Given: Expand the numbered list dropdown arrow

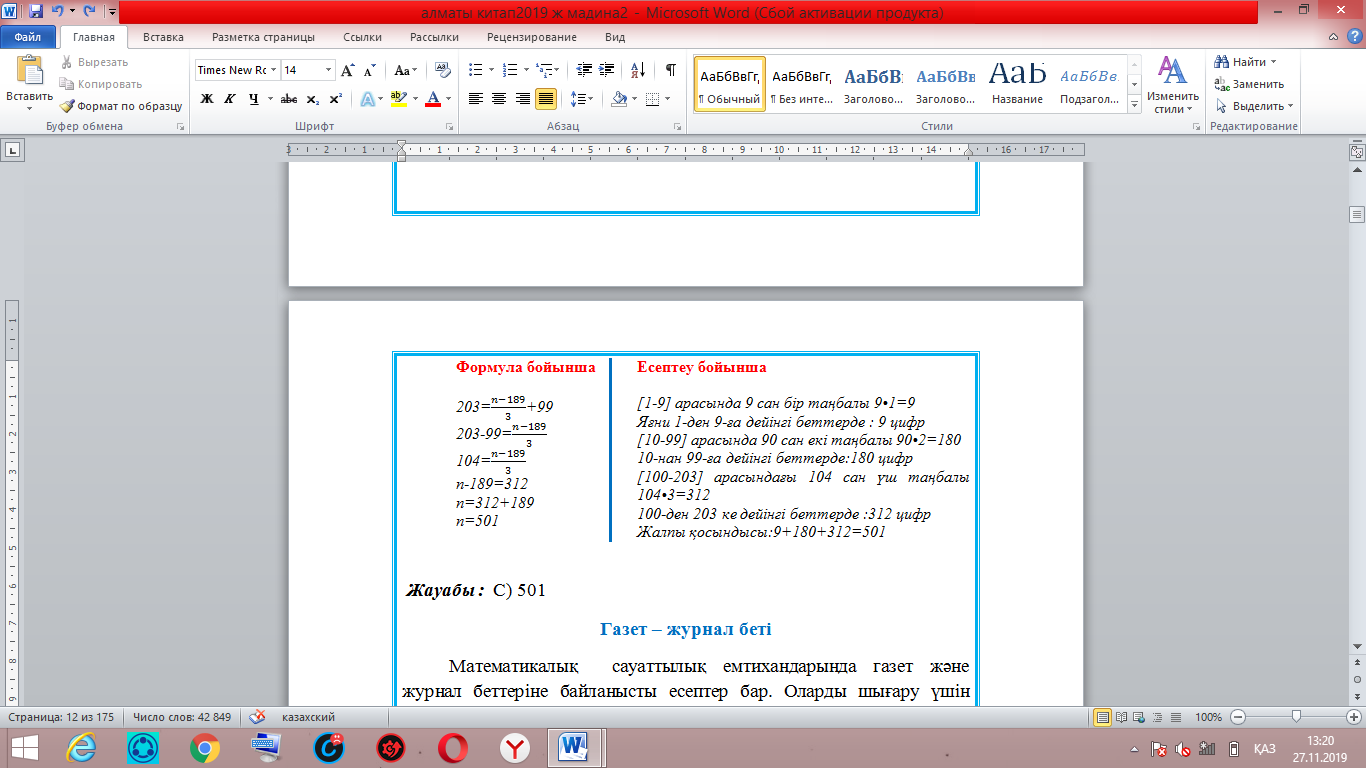Looking at the screenshot, I should pyautogui.click(x=526, y=70).
